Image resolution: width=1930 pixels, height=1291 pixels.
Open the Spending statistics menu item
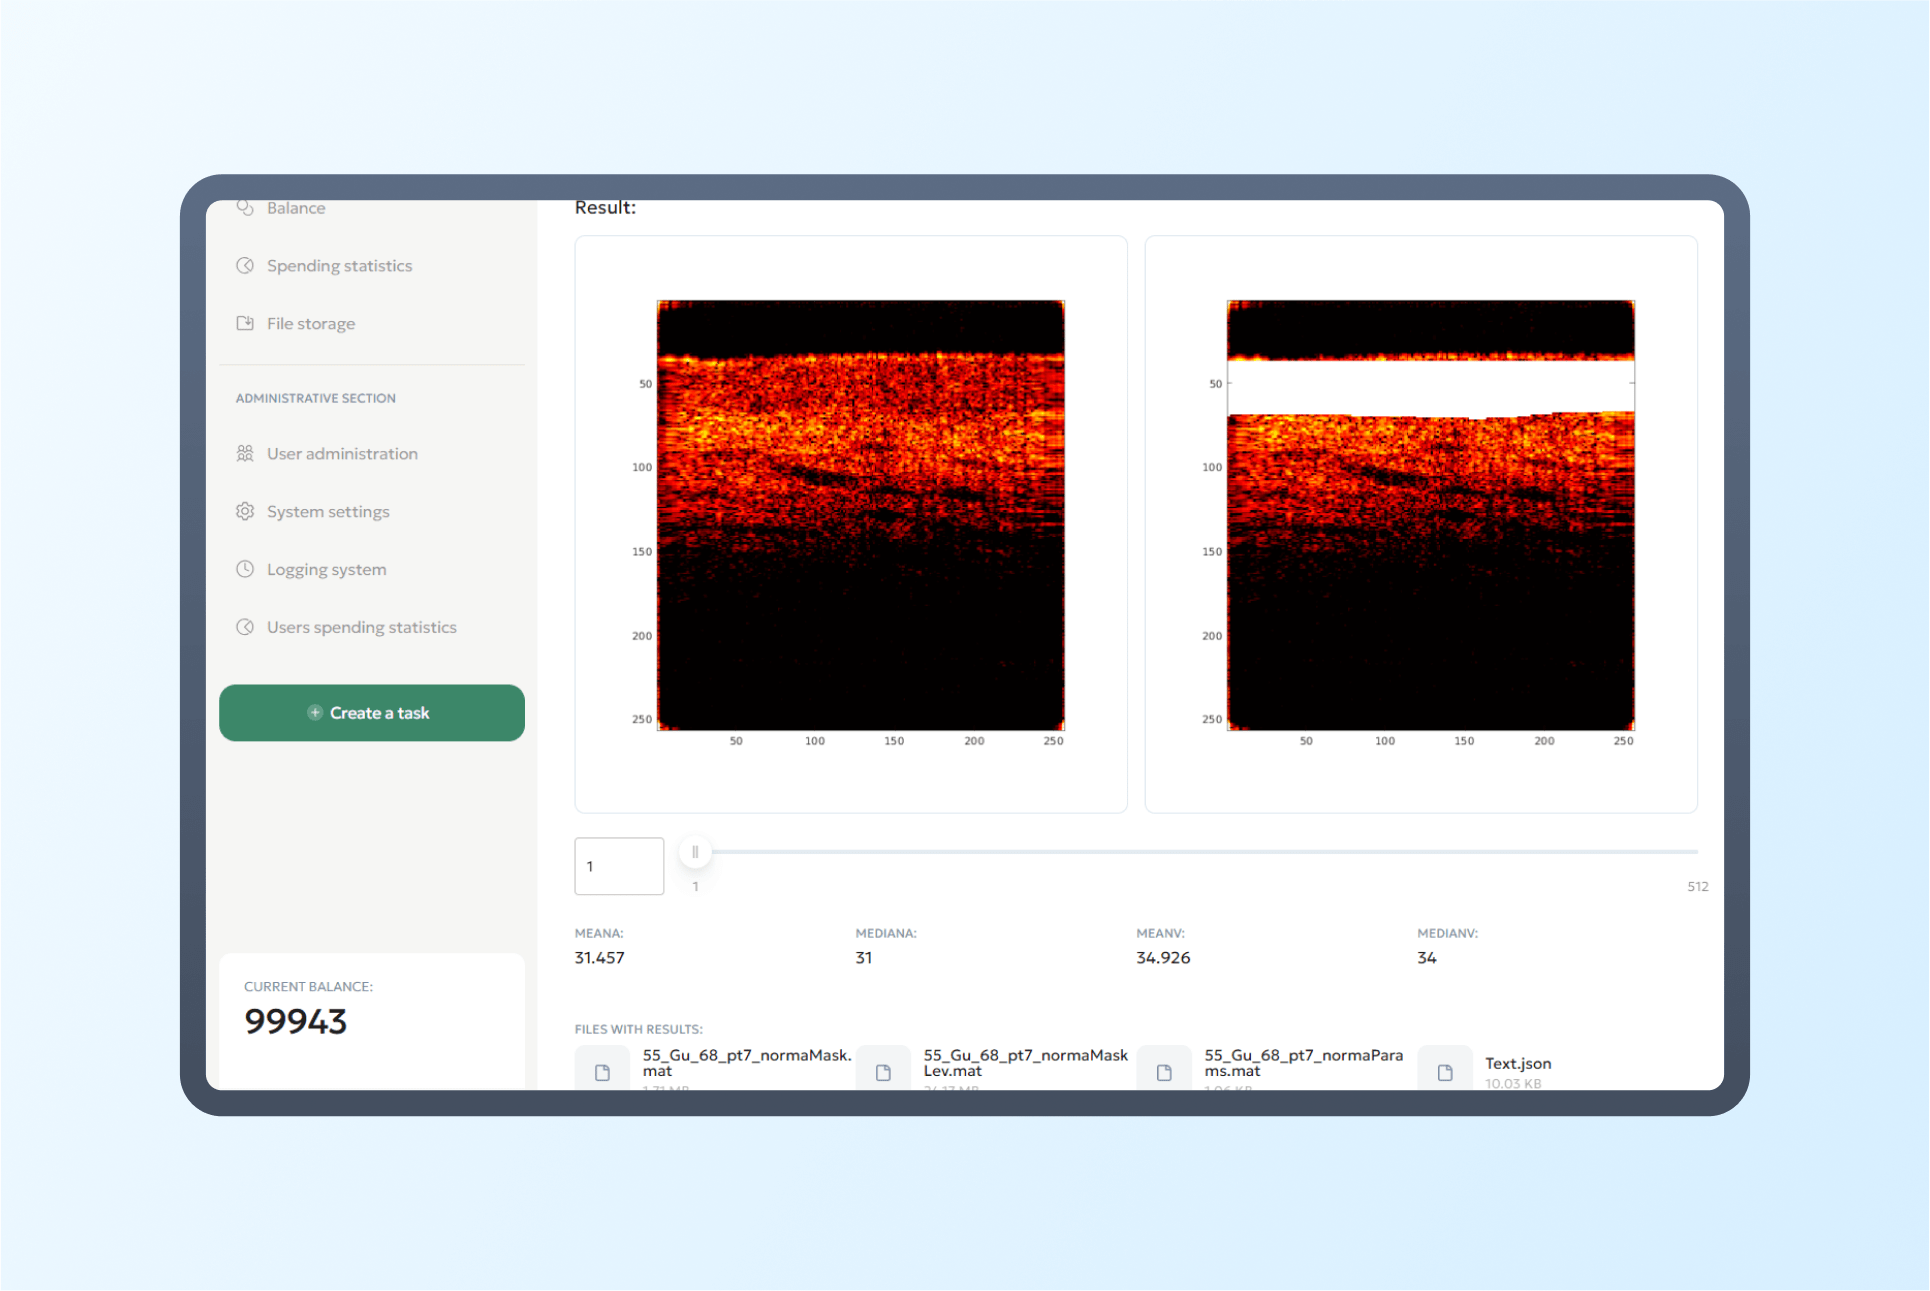[339, 266]
